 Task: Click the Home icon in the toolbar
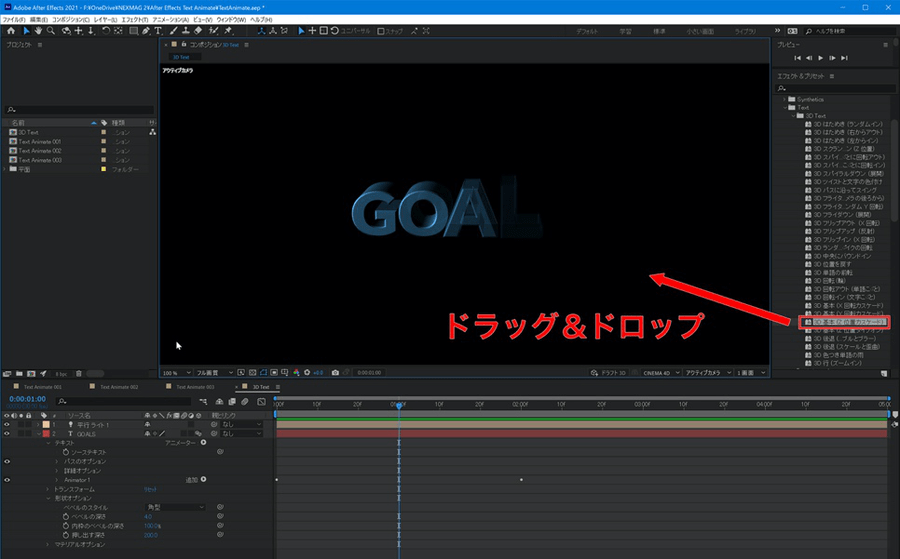[11, 30]
